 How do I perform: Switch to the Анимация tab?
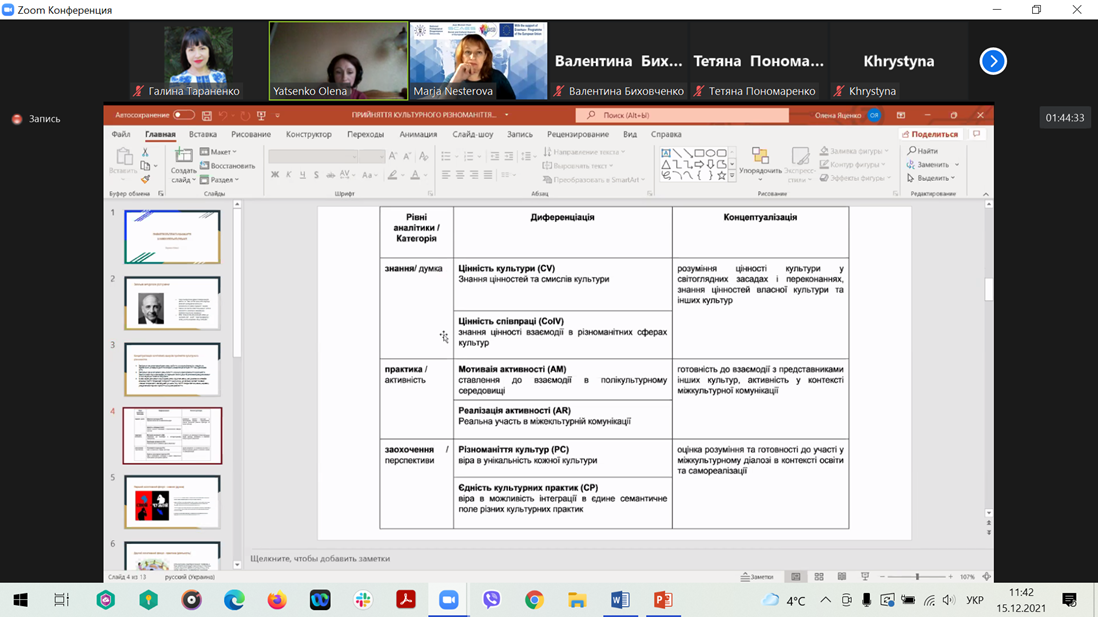[418, 134]
